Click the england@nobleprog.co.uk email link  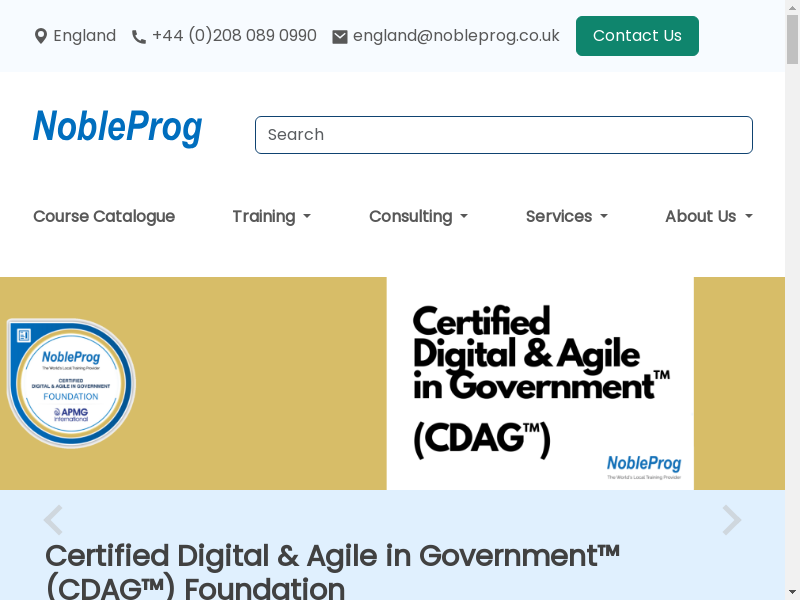pyautogui.click(x=456, y=36)
